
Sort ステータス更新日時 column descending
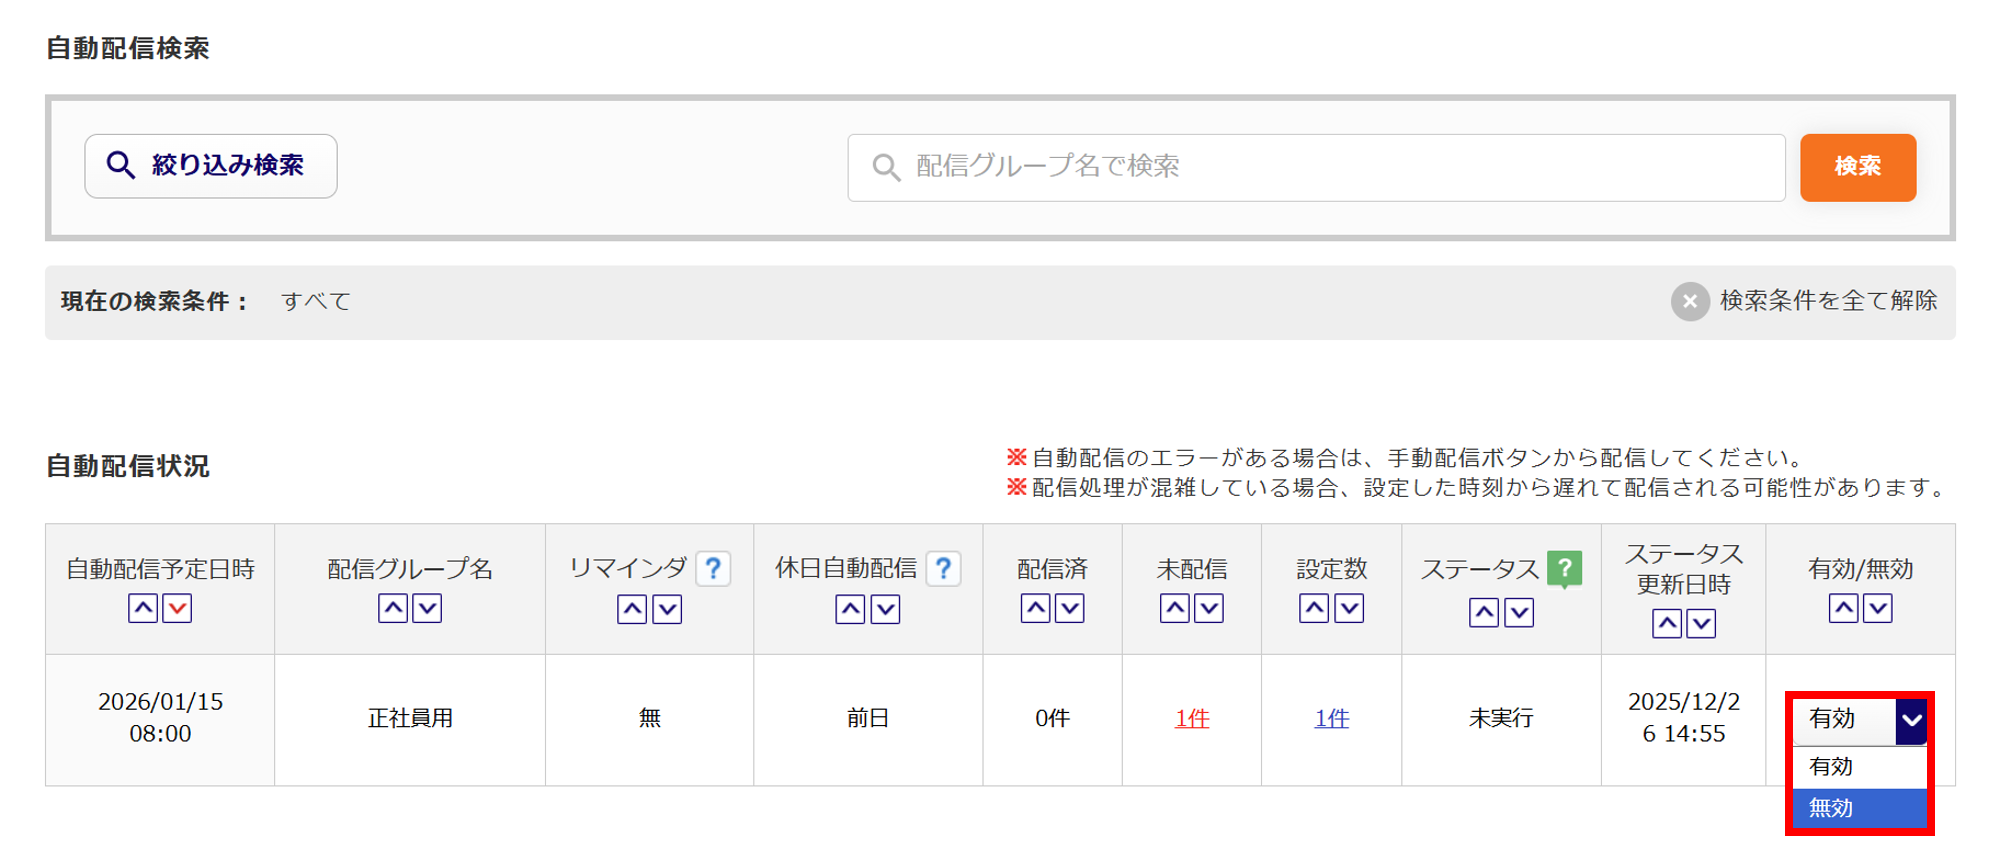(x=1701, y=623)
